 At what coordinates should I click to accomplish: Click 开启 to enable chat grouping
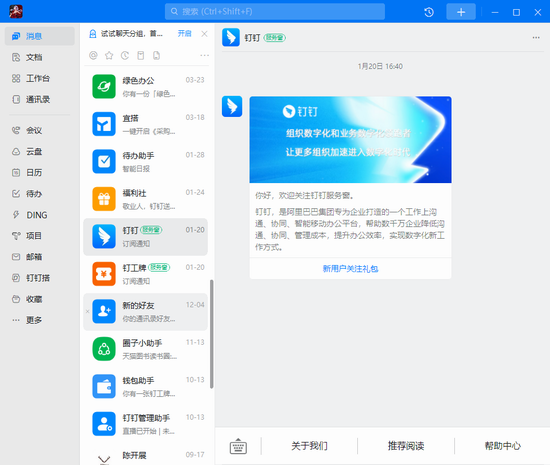pyautogui.click(x=185, y=34)
